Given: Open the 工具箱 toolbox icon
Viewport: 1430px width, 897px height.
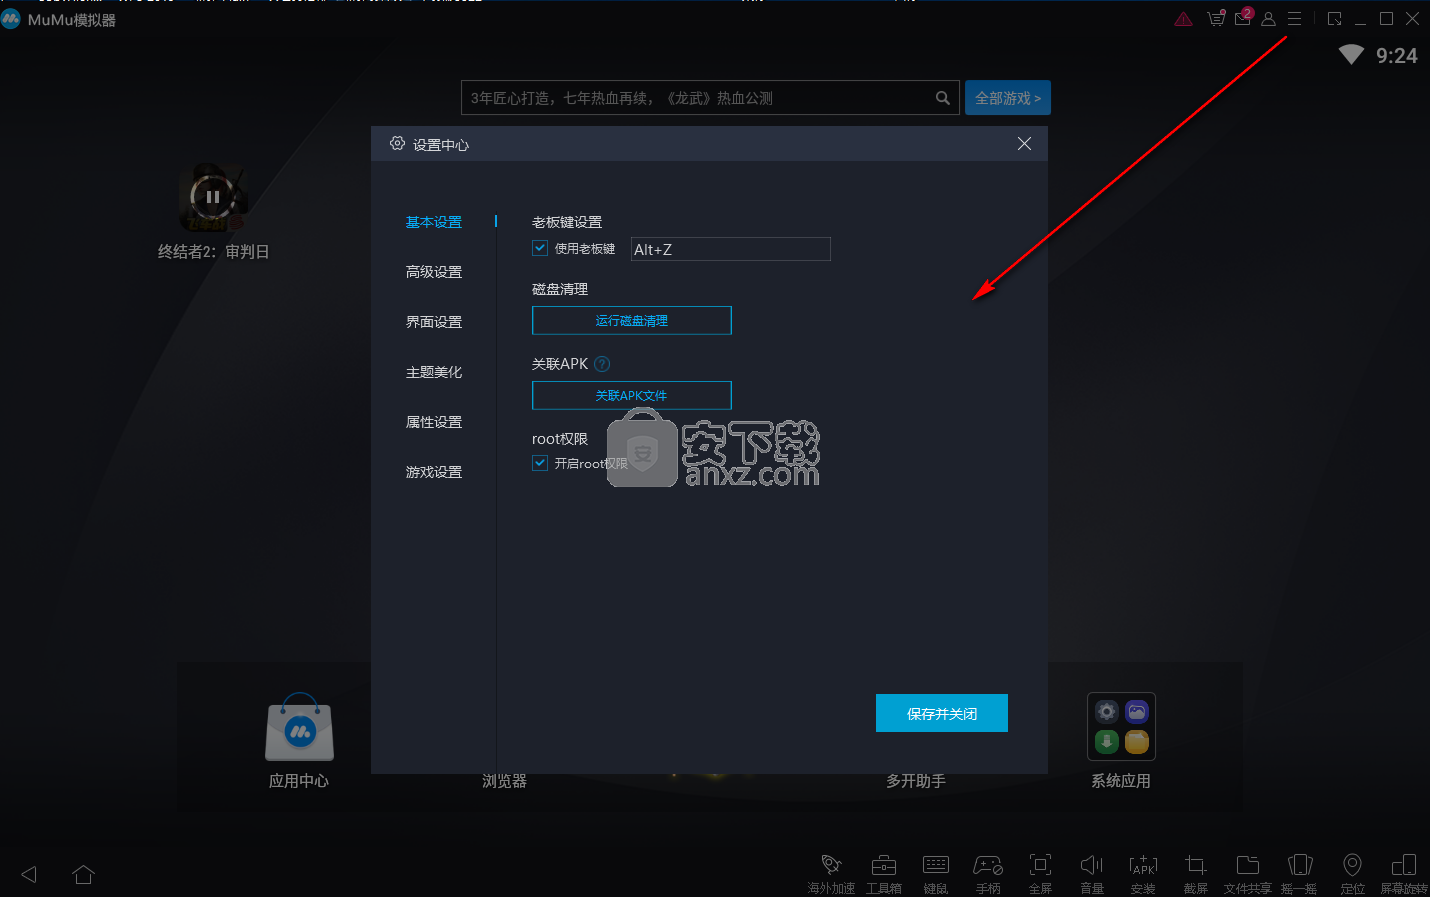Looking at the screenshot, I should (884, 865).
